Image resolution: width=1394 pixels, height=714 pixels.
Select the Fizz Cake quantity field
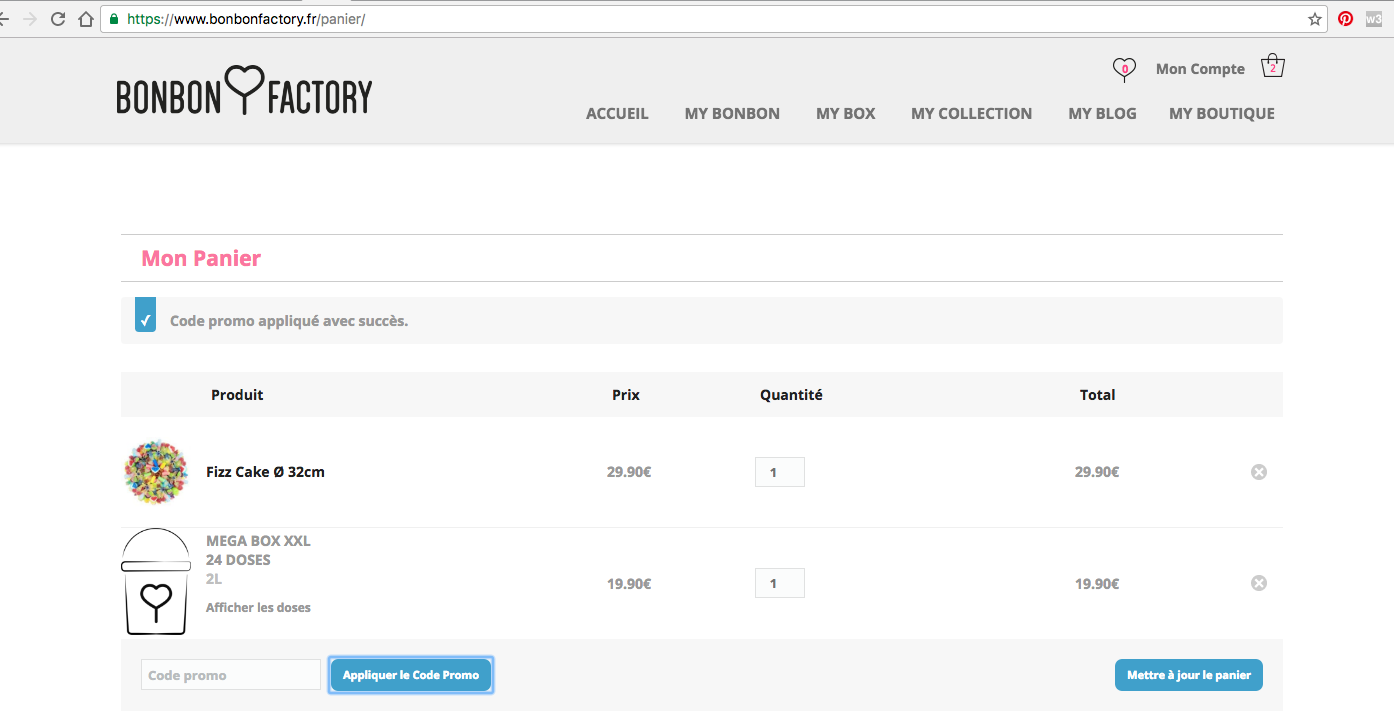pos(779,472)
